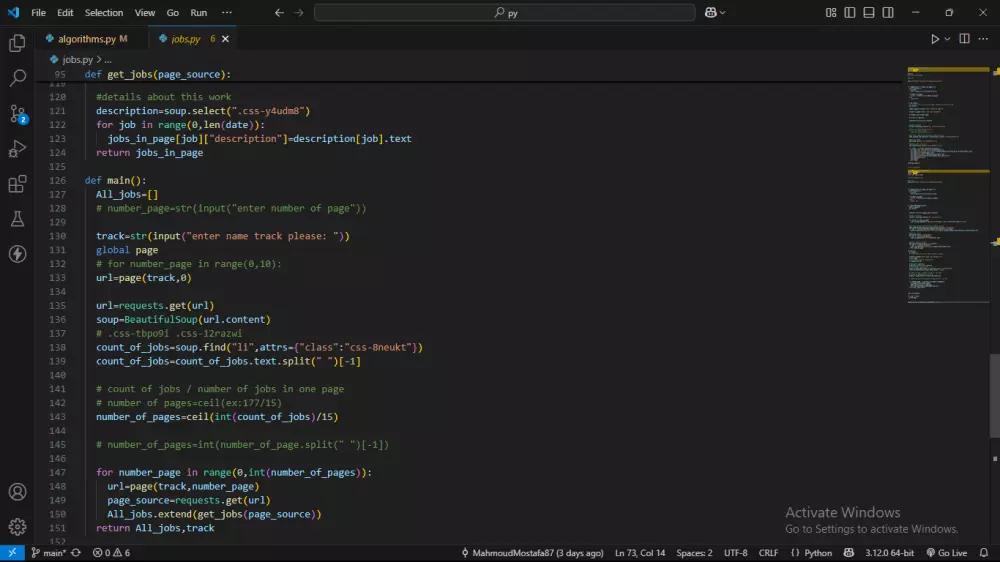The height and width of the screenshot is (562, 1000).
Task: Open Source Control view with badge
Action: tap(17, 113)
